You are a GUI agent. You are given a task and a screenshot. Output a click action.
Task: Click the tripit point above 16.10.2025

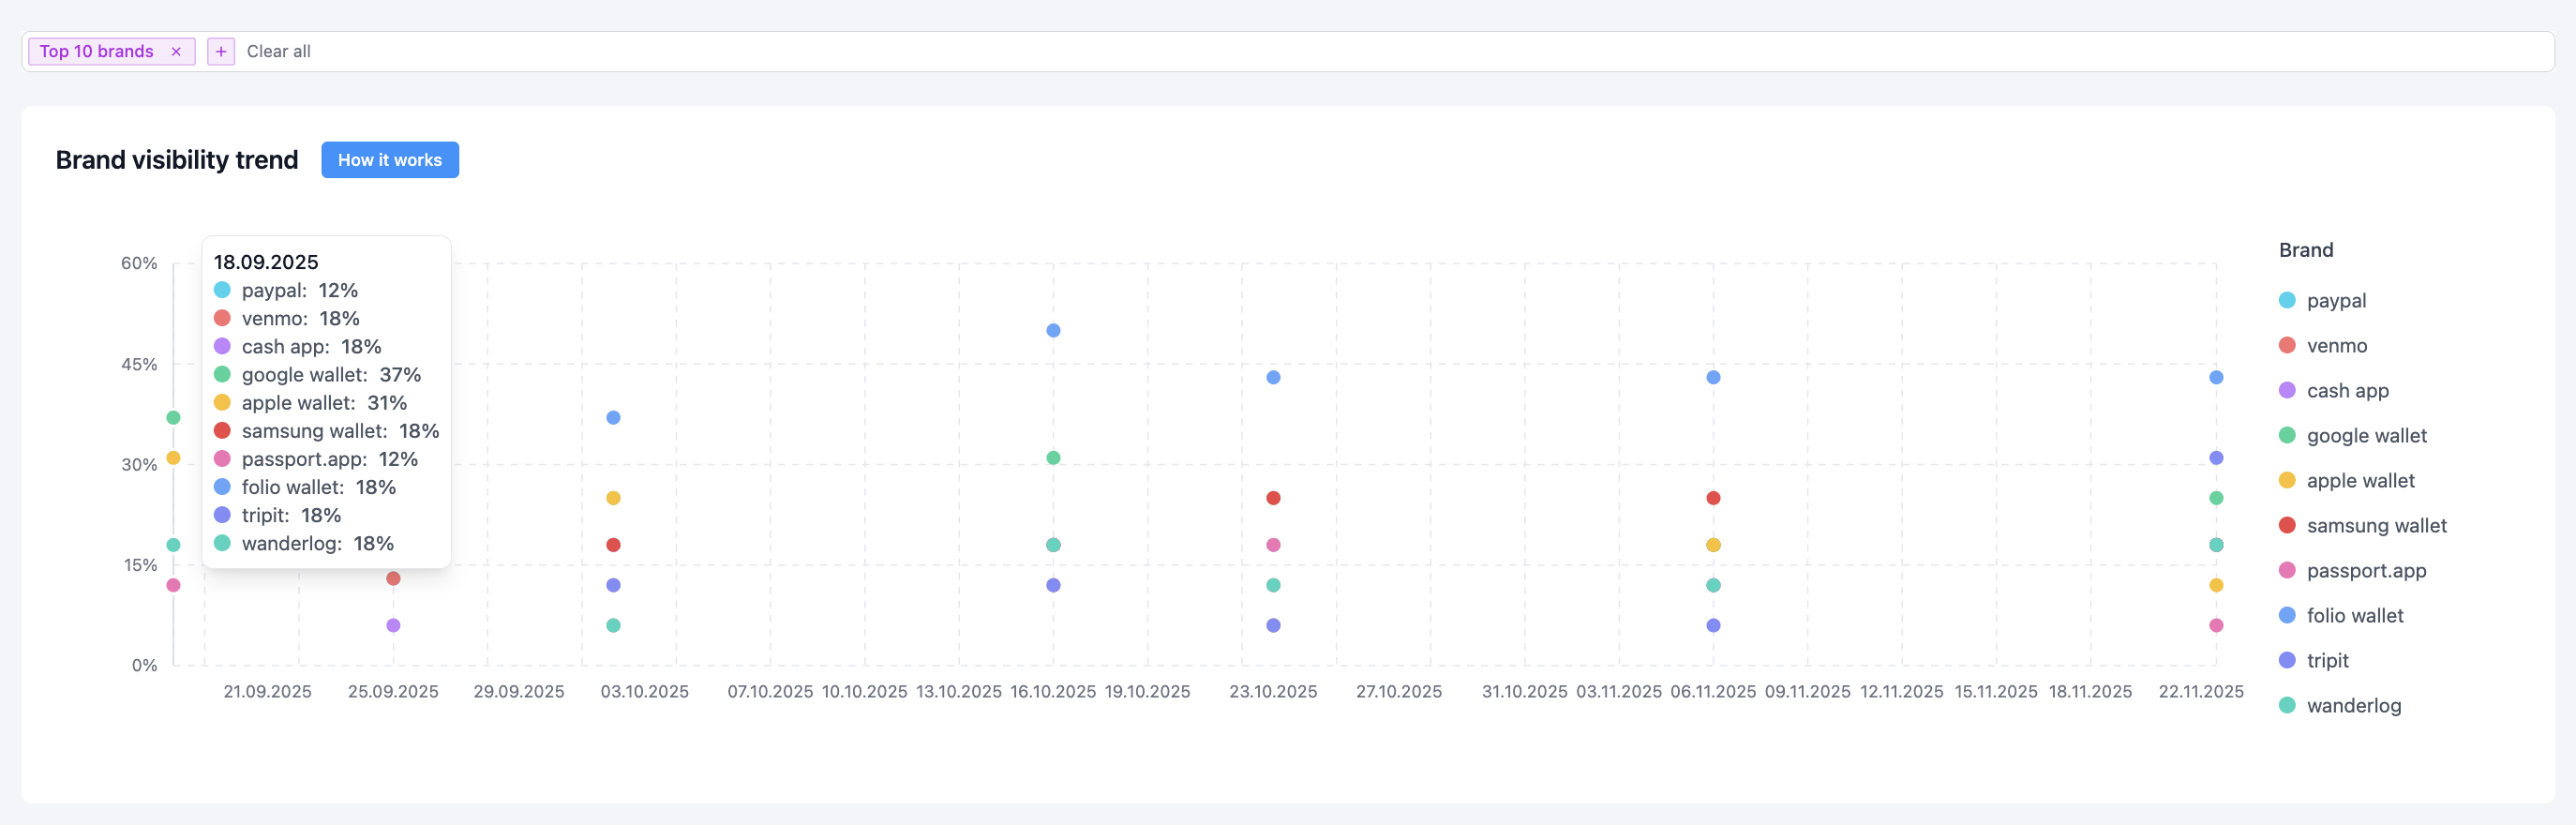pos(1053,585)
